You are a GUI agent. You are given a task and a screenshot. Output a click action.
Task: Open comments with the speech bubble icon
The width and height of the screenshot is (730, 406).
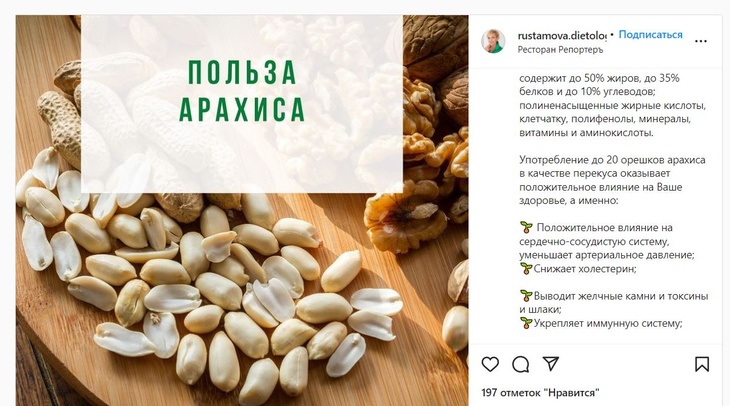(520, 364)
